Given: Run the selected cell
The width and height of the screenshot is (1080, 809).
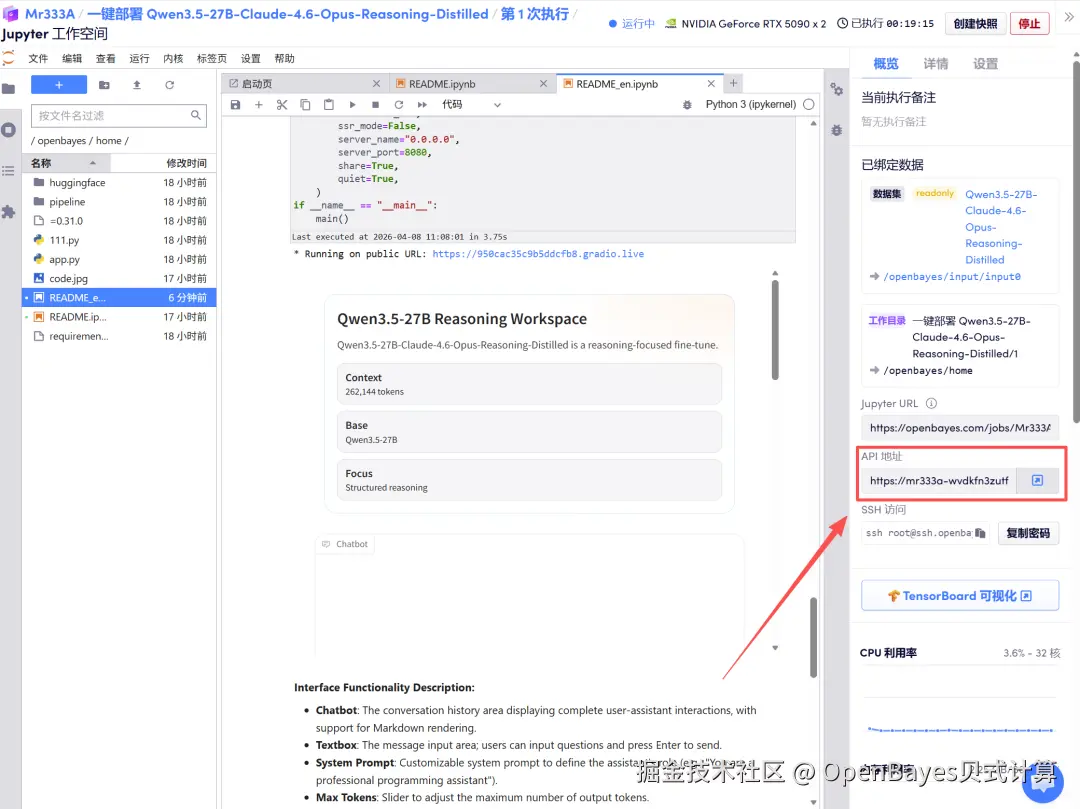Looking at the screenshot, I should click(x=352, y=105).
